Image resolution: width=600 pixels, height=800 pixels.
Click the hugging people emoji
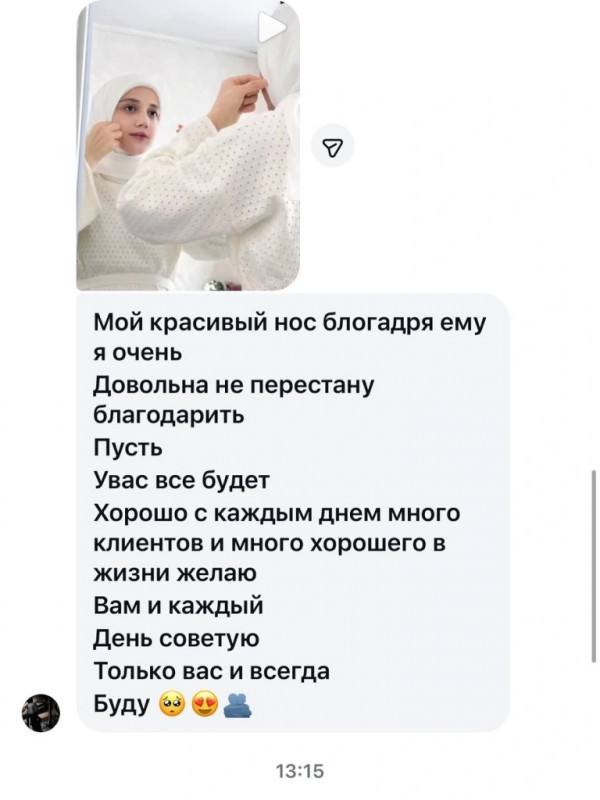[237, 706]
